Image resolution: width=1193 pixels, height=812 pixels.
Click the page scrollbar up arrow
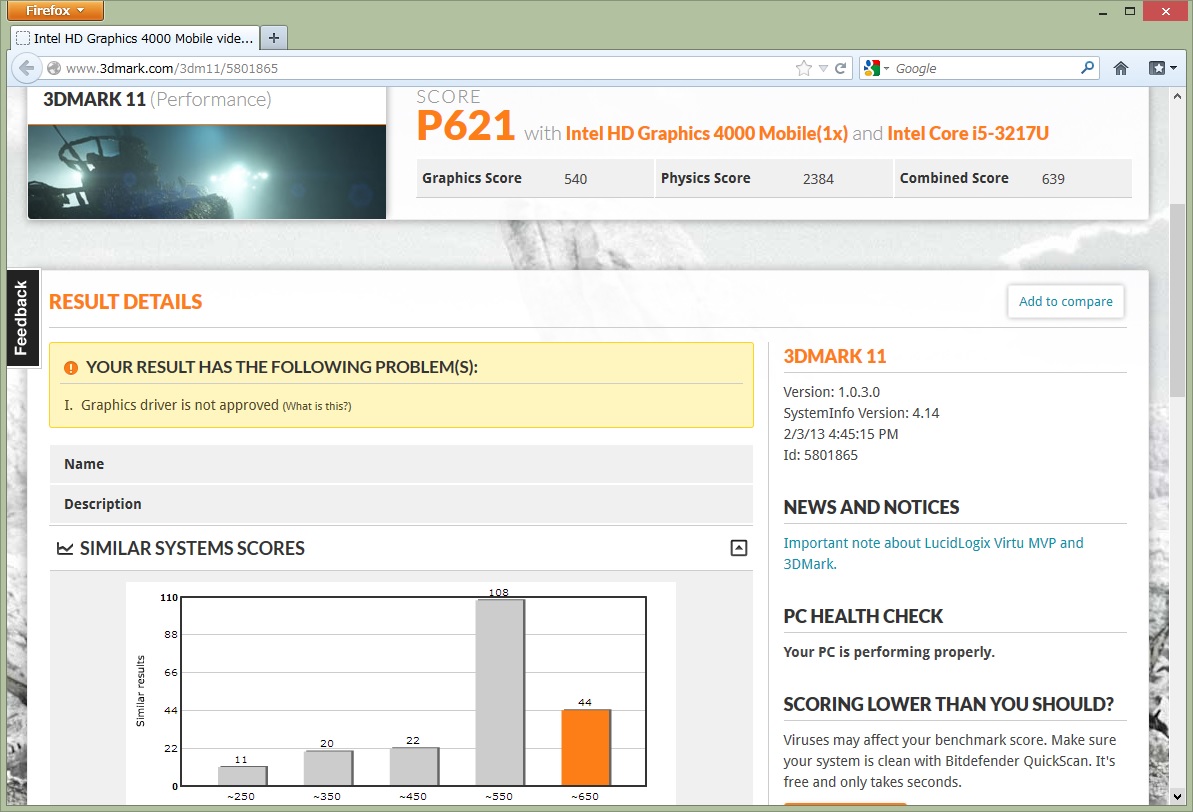click(1178, 97)
